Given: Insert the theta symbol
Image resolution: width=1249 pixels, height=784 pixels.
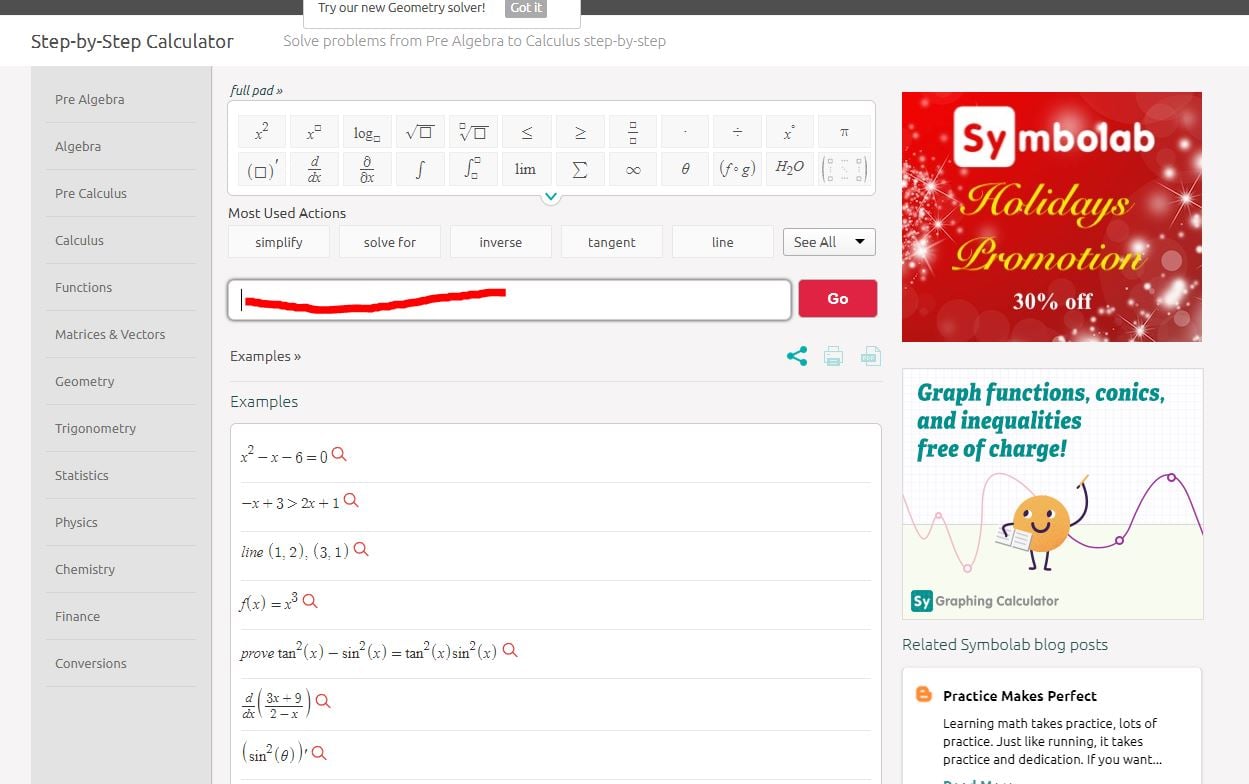Looking at the screenshot, I should [685, 169].
